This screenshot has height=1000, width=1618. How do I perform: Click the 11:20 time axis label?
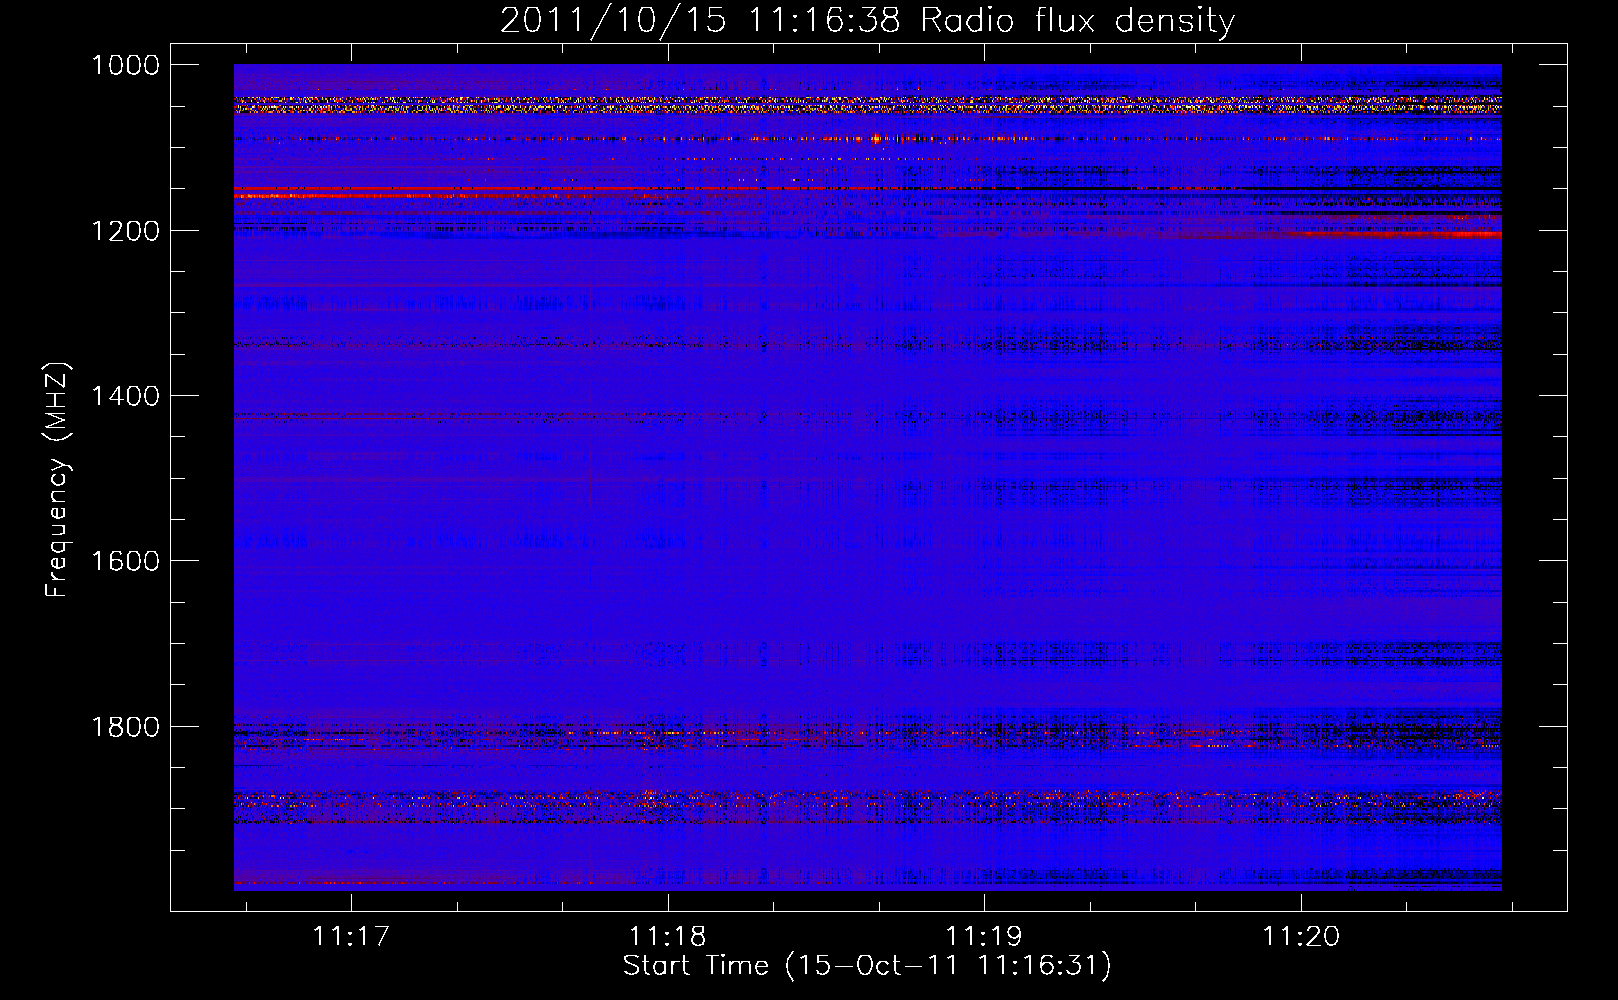click(1301, 936)
